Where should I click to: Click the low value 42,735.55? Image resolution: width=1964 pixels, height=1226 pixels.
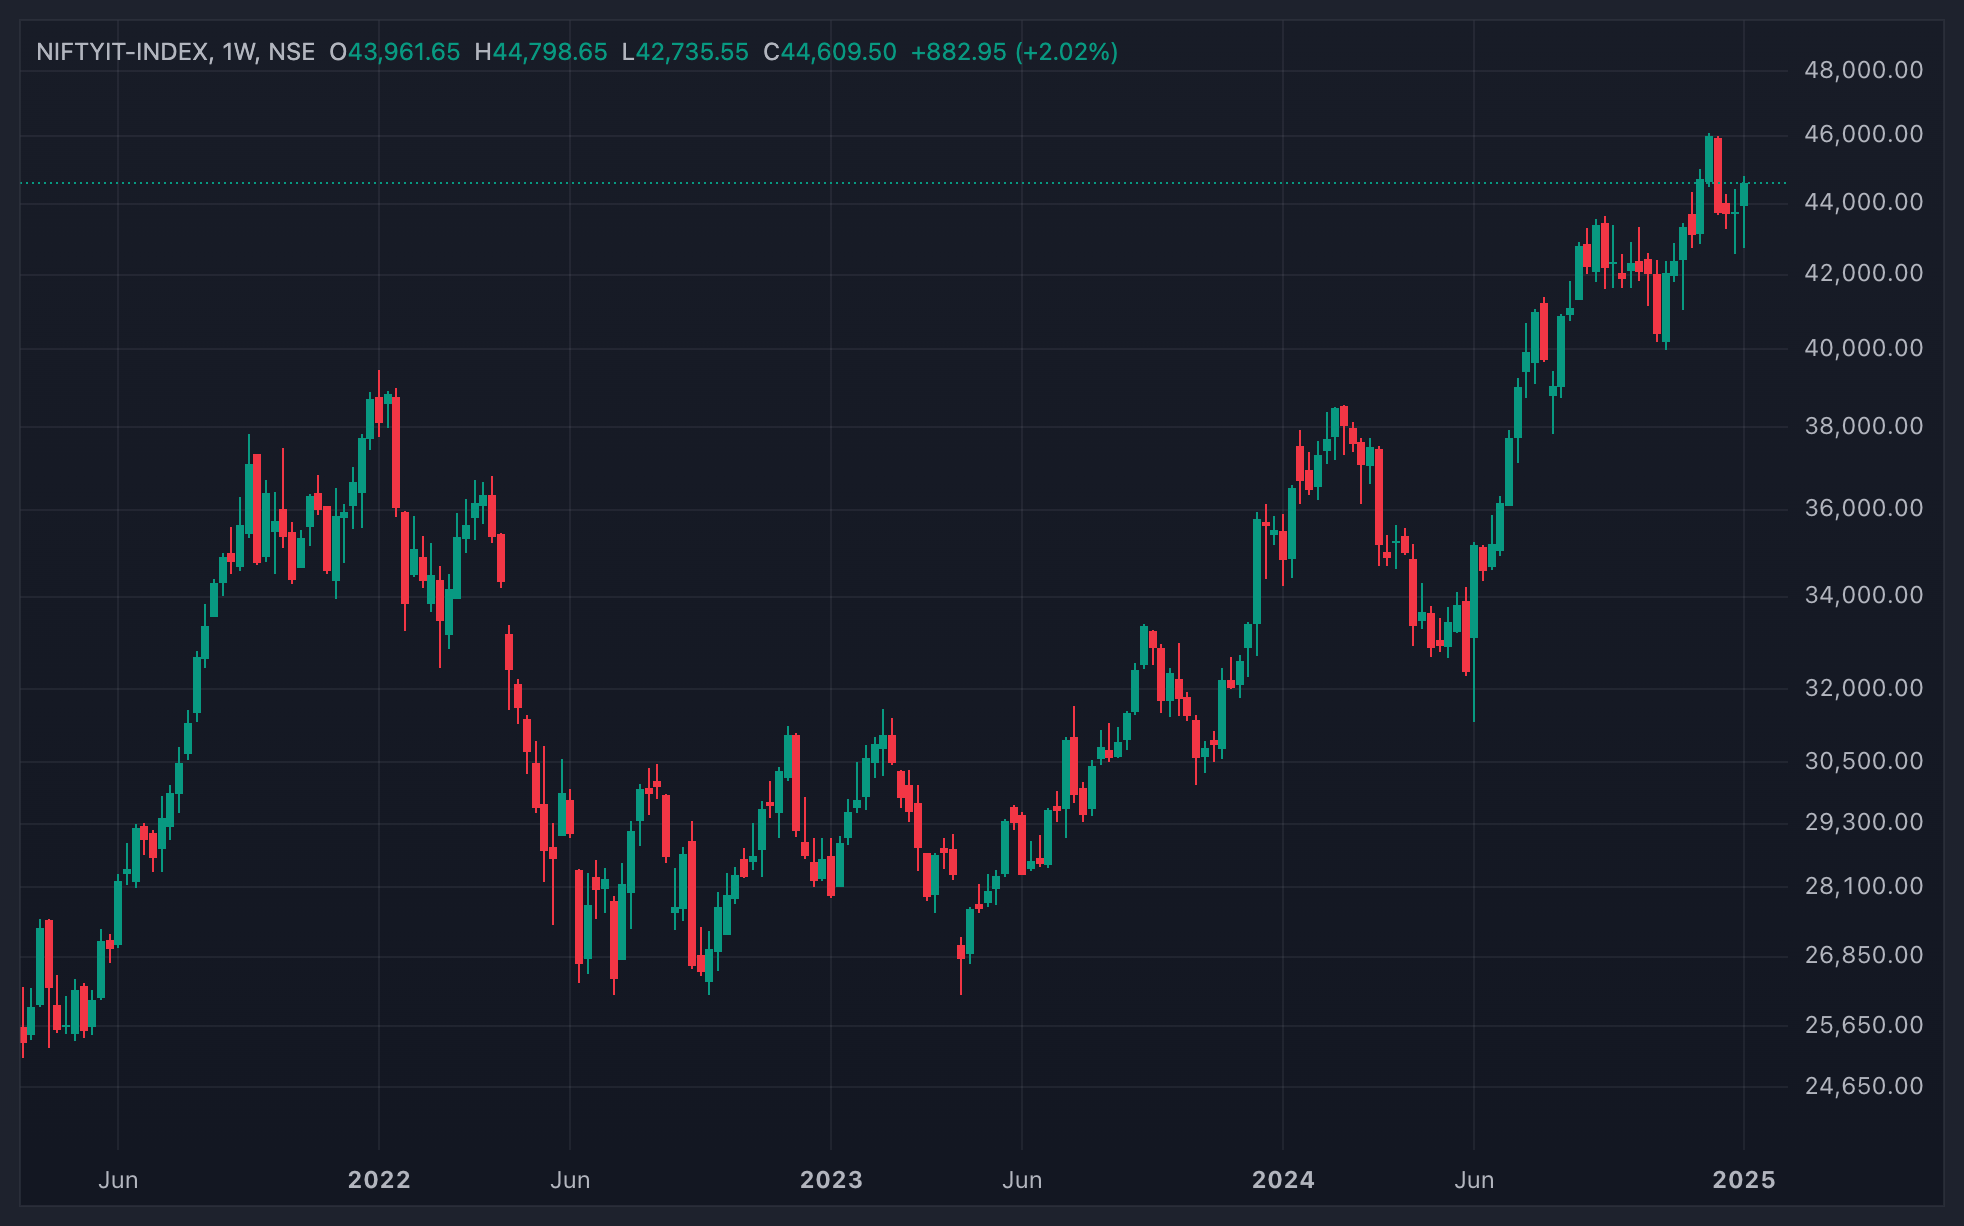tap(692, 52)
